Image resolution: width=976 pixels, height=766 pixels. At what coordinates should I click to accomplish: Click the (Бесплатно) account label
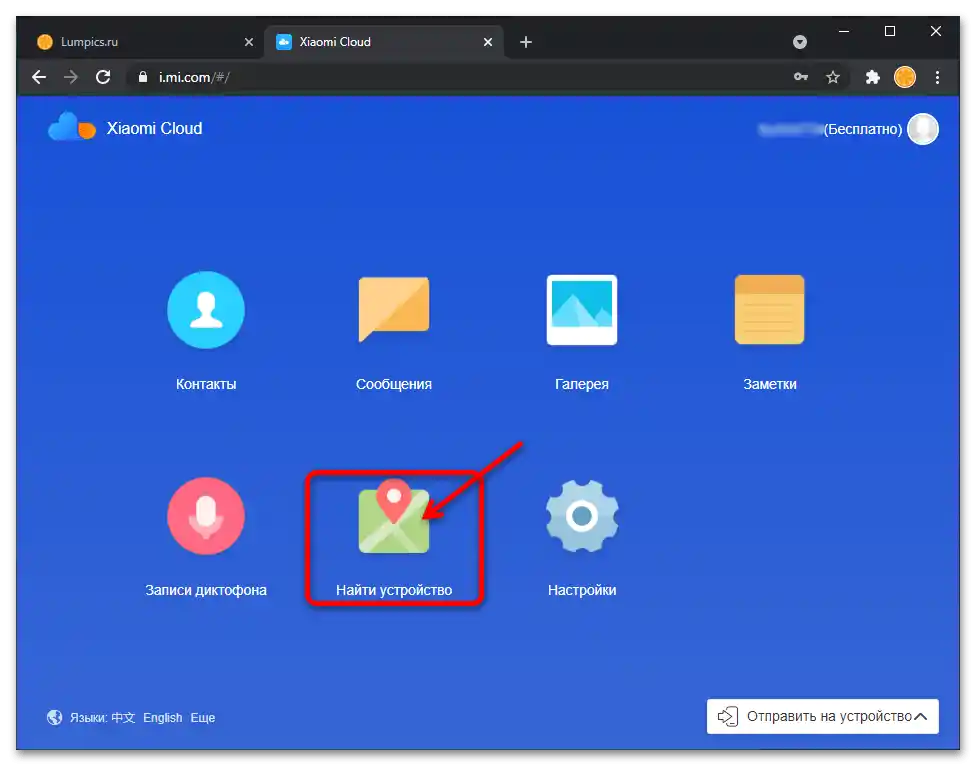(x=863, y=129)
